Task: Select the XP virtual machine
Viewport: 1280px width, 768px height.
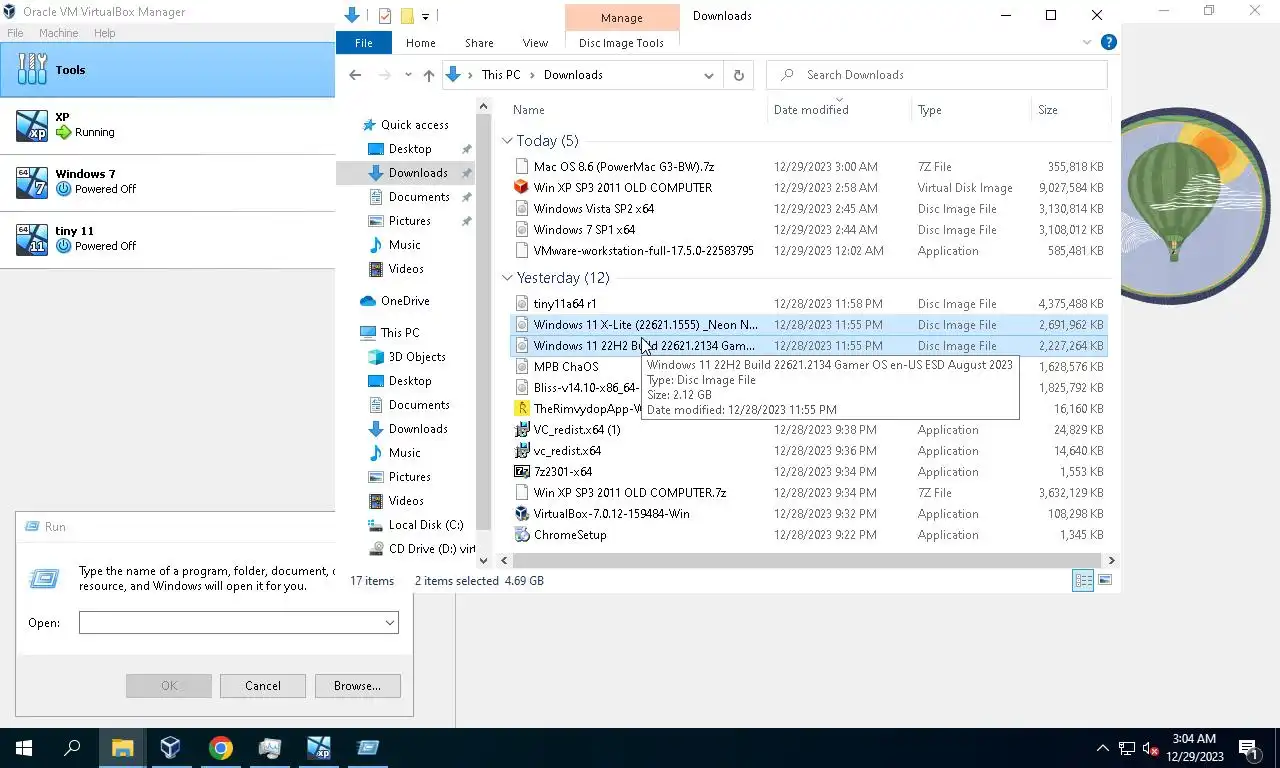Action: click(167, 125)
